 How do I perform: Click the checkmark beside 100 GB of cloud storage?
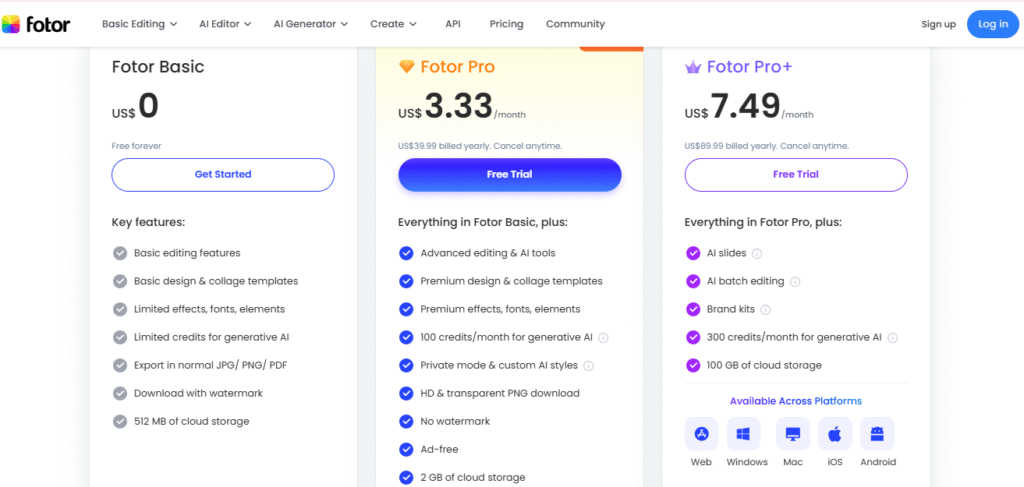click(693, 366)
